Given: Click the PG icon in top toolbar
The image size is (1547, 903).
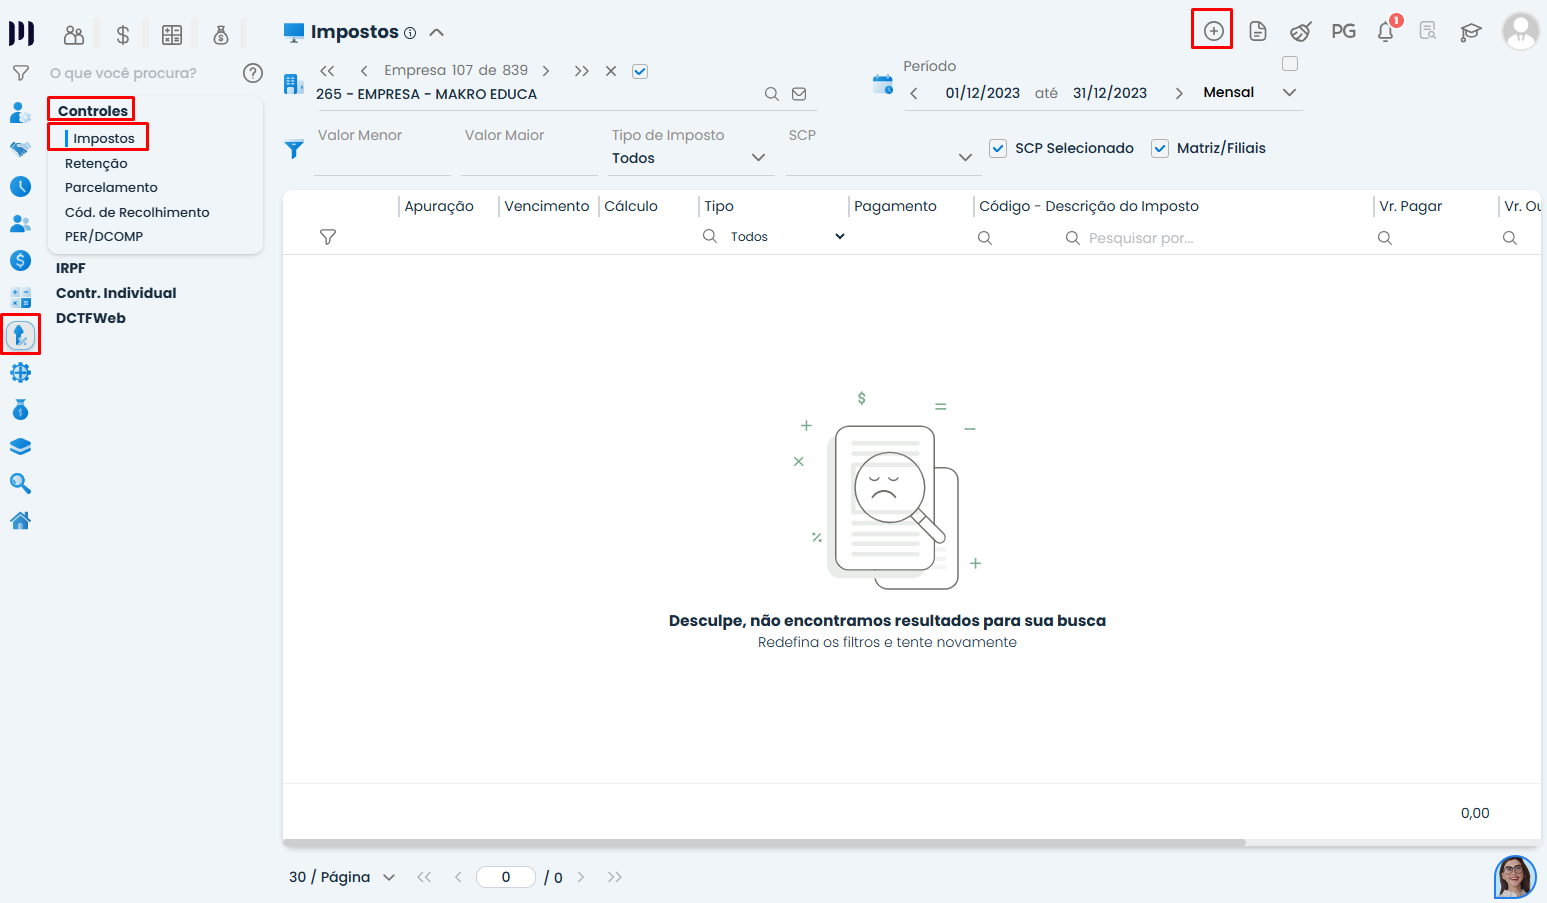Looking at the screenshot, I should click(1343, 31).
